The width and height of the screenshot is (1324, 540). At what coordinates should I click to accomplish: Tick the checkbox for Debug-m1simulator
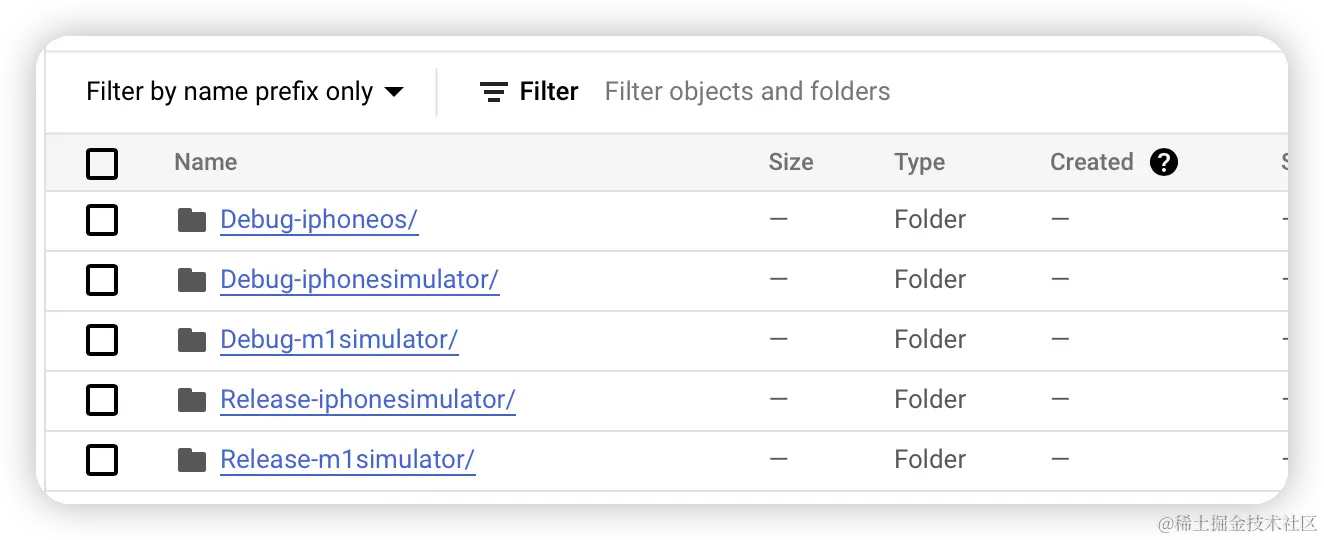(x=102, y=340)
